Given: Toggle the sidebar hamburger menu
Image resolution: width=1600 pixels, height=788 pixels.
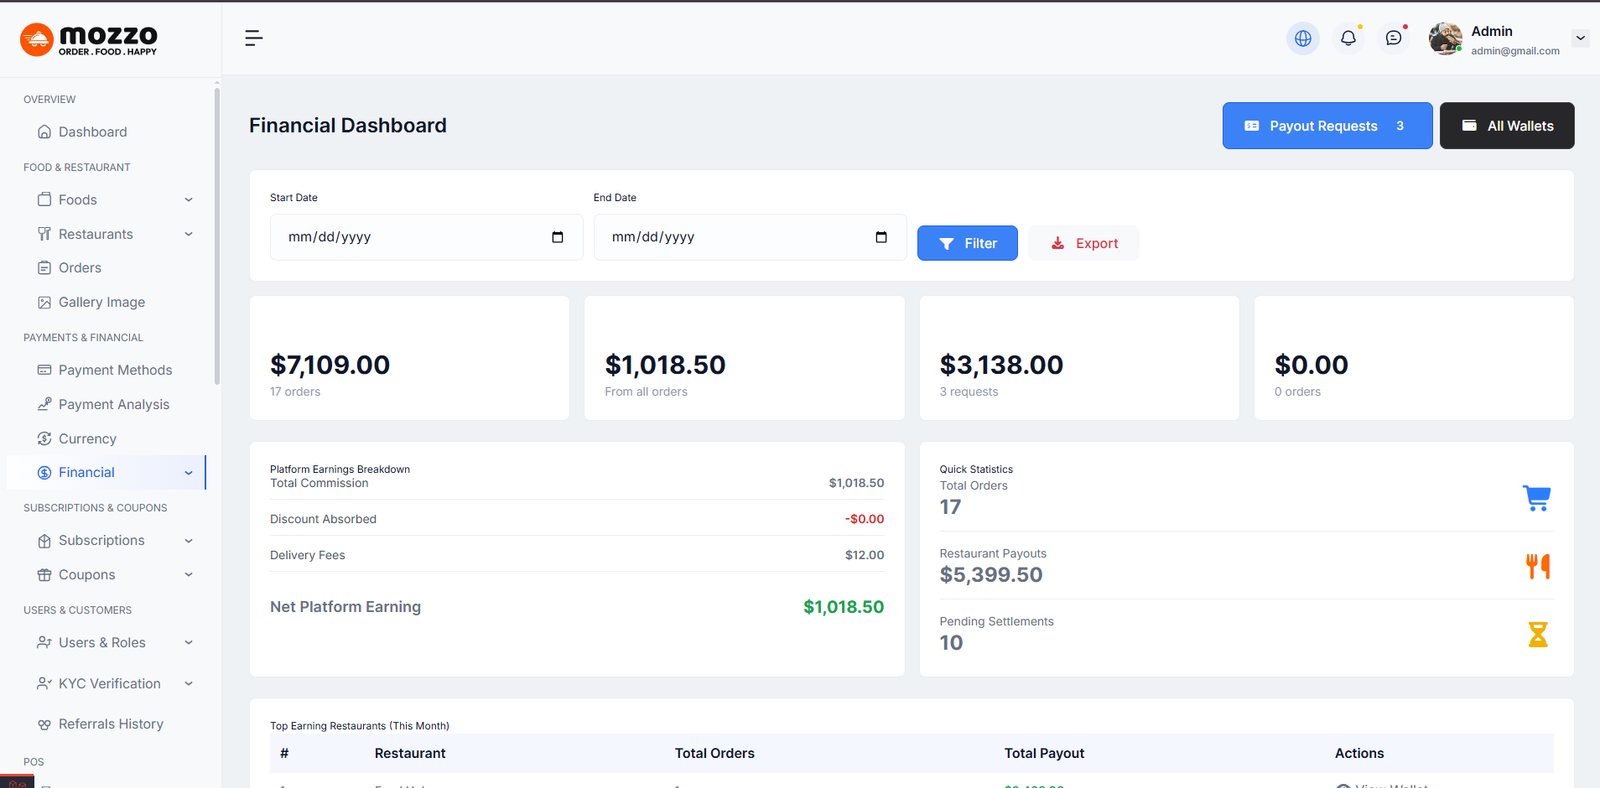Looking at the screenshot, I should (x=253, y=38).
